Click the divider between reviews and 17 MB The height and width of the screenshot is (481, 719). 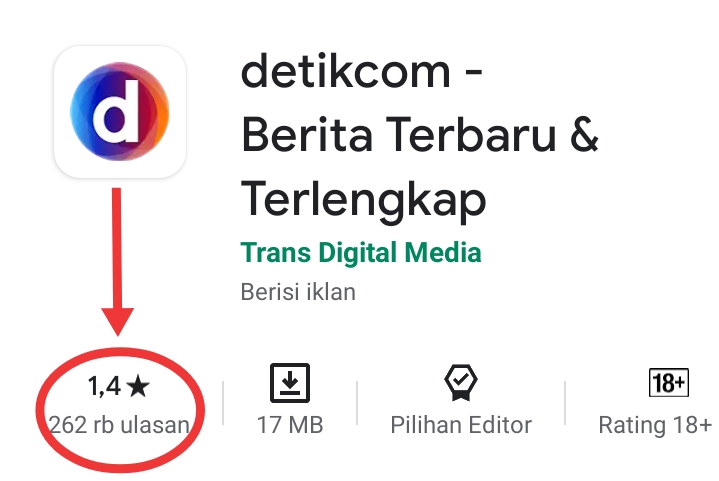223,403
